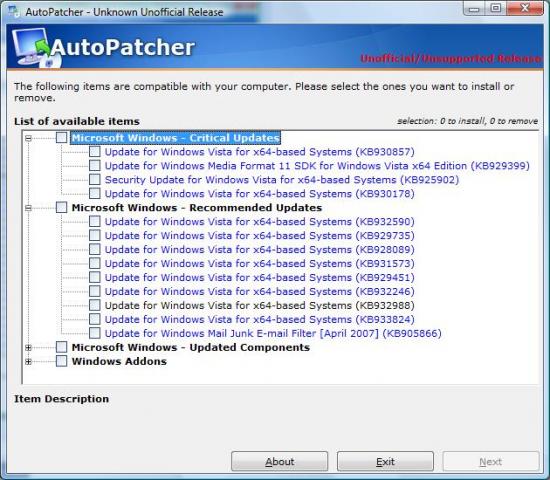The image size is (550, 480).
Task: Check the Recommended Updates group checkbox
Action: 61,207
